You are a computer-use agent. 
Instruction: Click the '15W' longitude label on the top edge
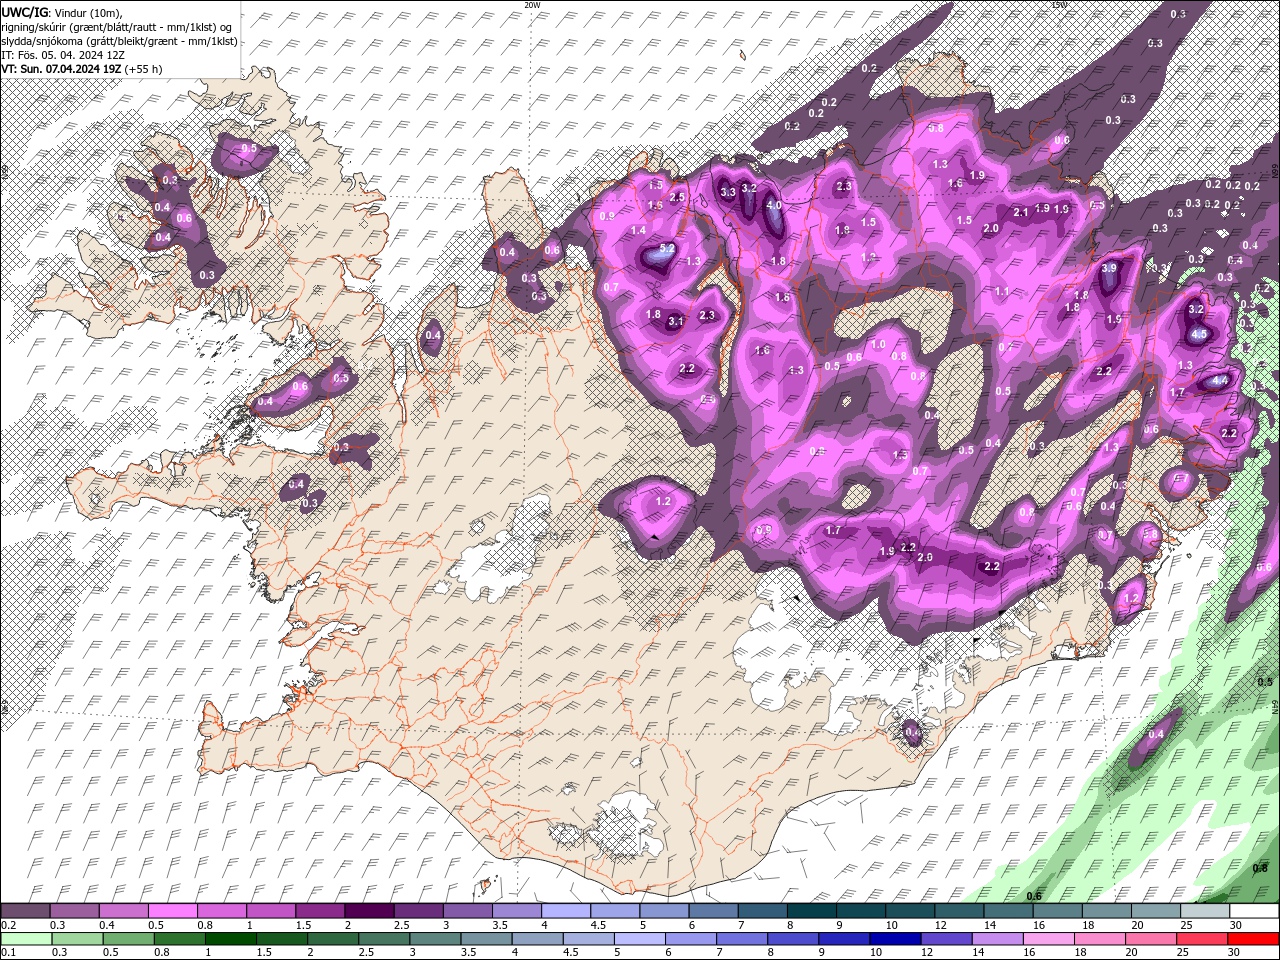point(1059,5)
